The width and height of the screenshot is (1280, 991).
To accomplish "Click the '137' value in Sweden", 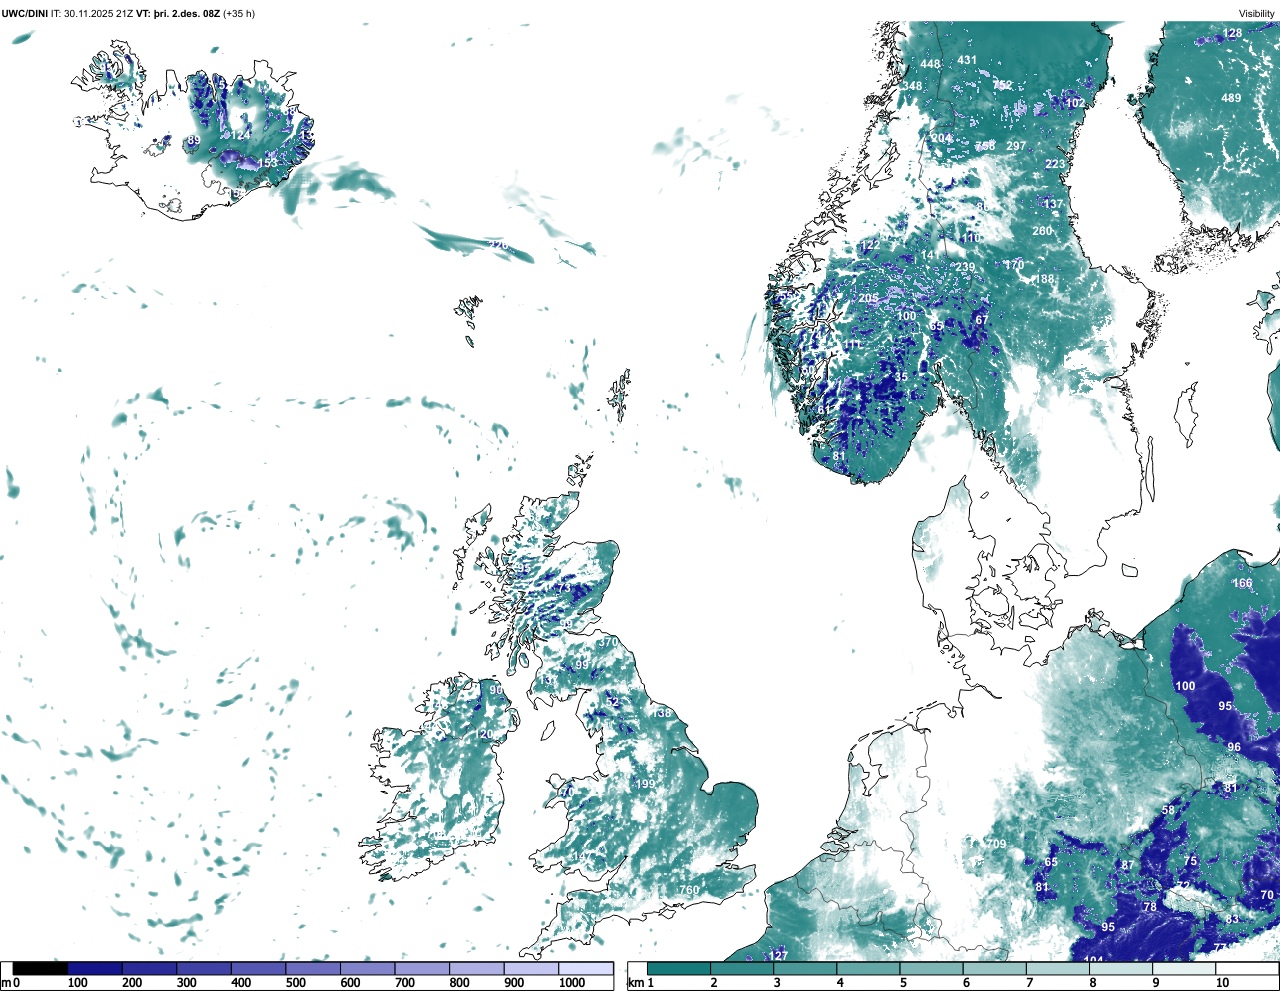I will coord(1053,204).
